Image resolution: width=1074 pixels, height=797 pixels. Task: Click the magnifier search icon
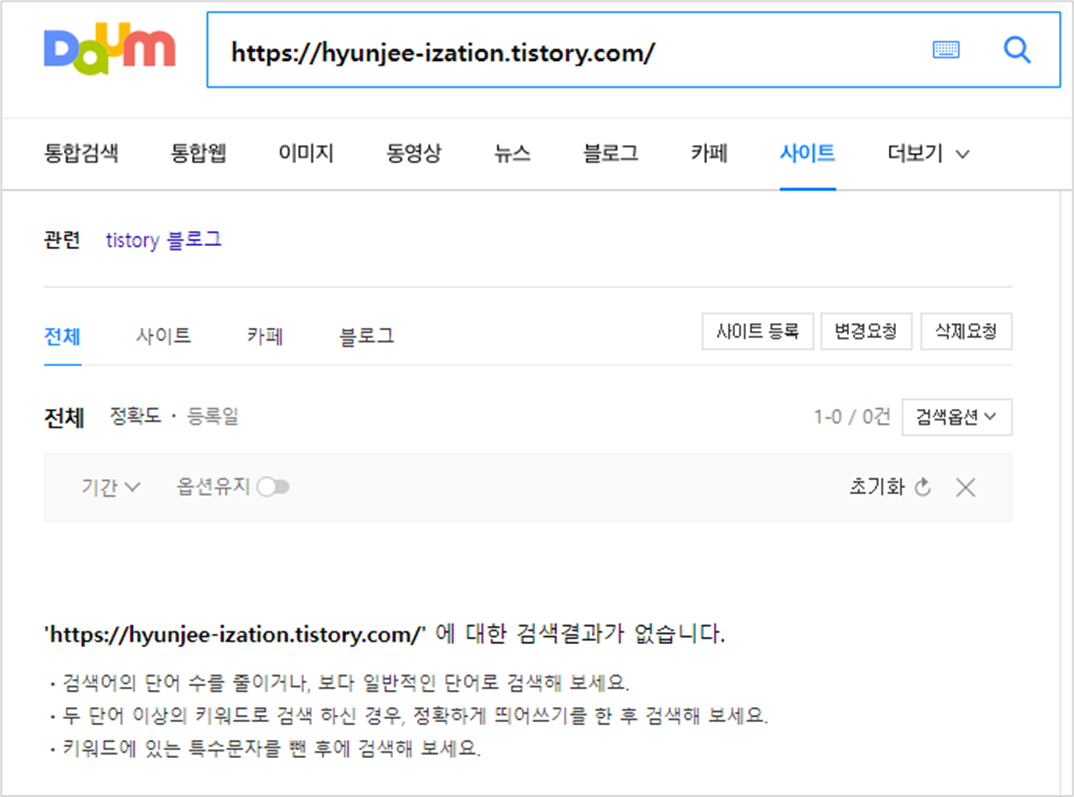click(x=1017, y=49)
